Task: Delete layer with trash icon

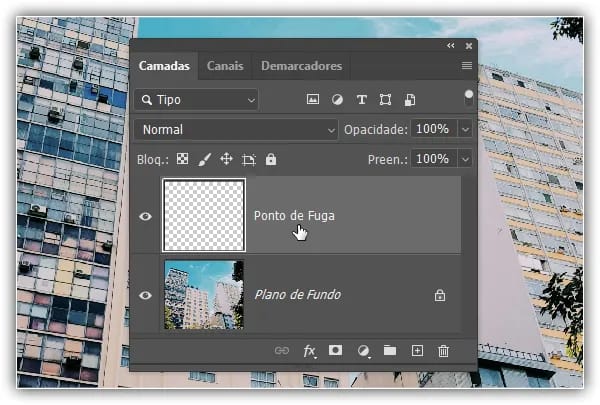Action: (x=443, y=351)
